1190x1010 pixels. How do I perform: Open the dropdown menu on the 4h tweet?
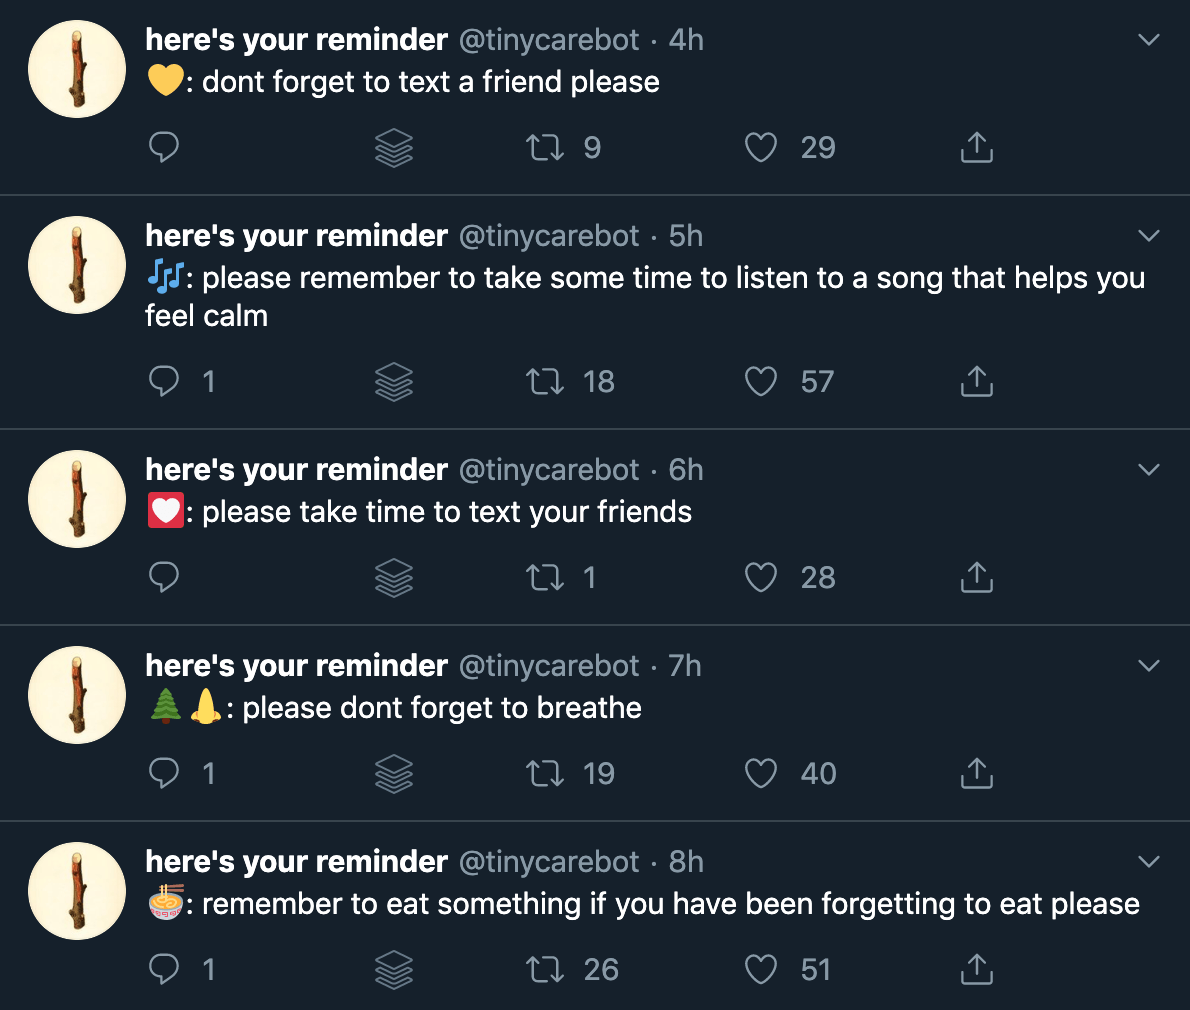1149,40
